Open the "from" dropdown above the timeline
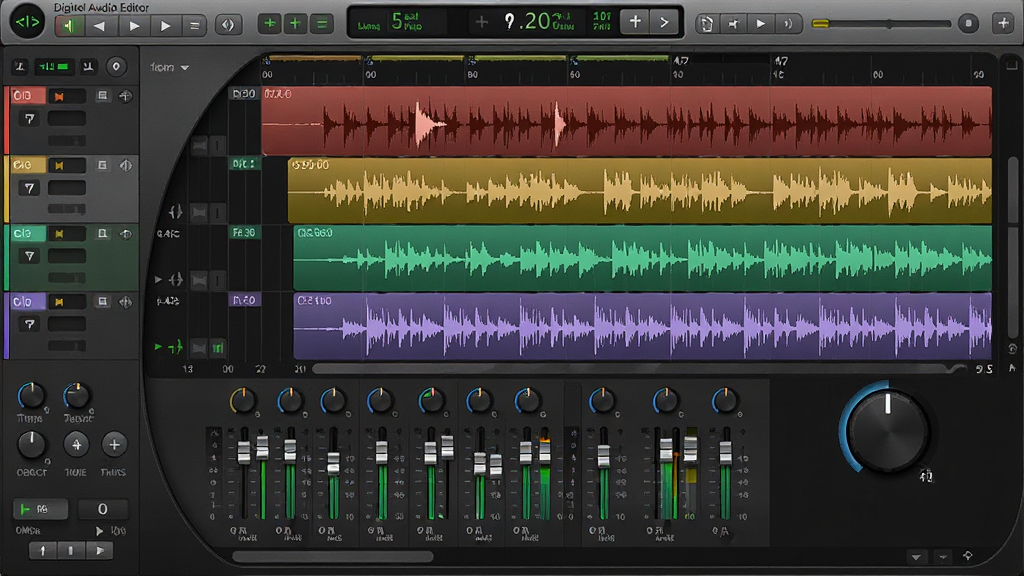Image resolution: width=1024 pixels, height=576 pixels. pos(169,67)
